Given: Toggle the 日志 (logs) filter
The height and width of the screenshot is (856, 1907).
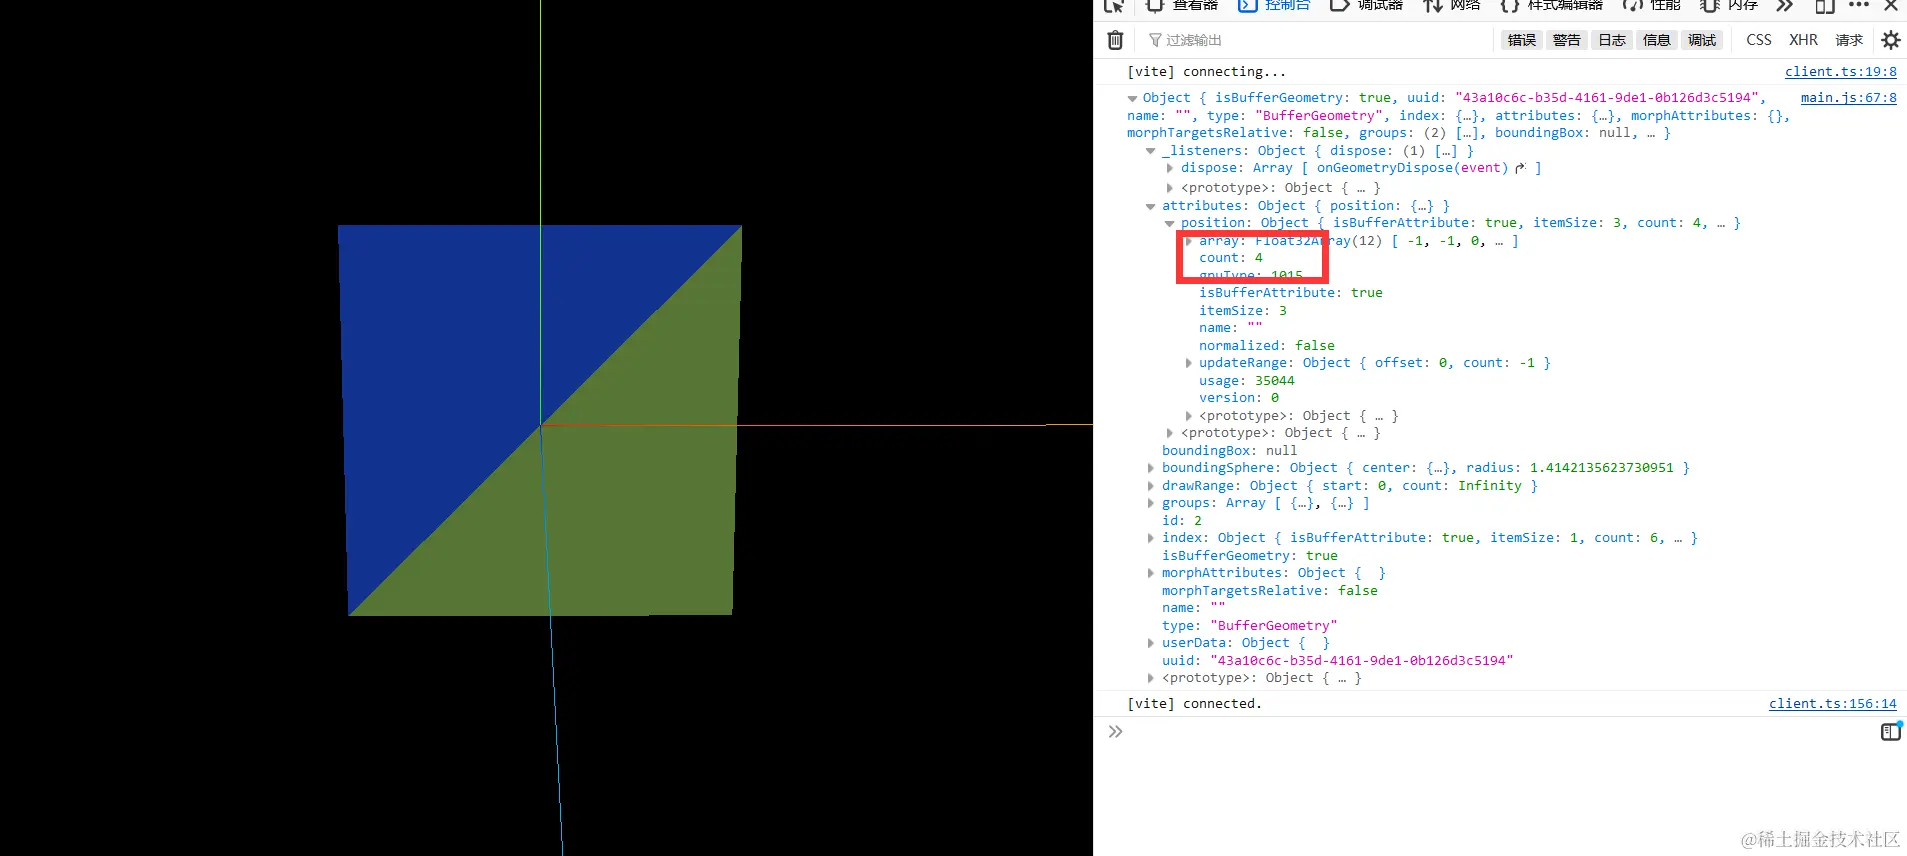Looking at the screenshot, I should 1611,40.
